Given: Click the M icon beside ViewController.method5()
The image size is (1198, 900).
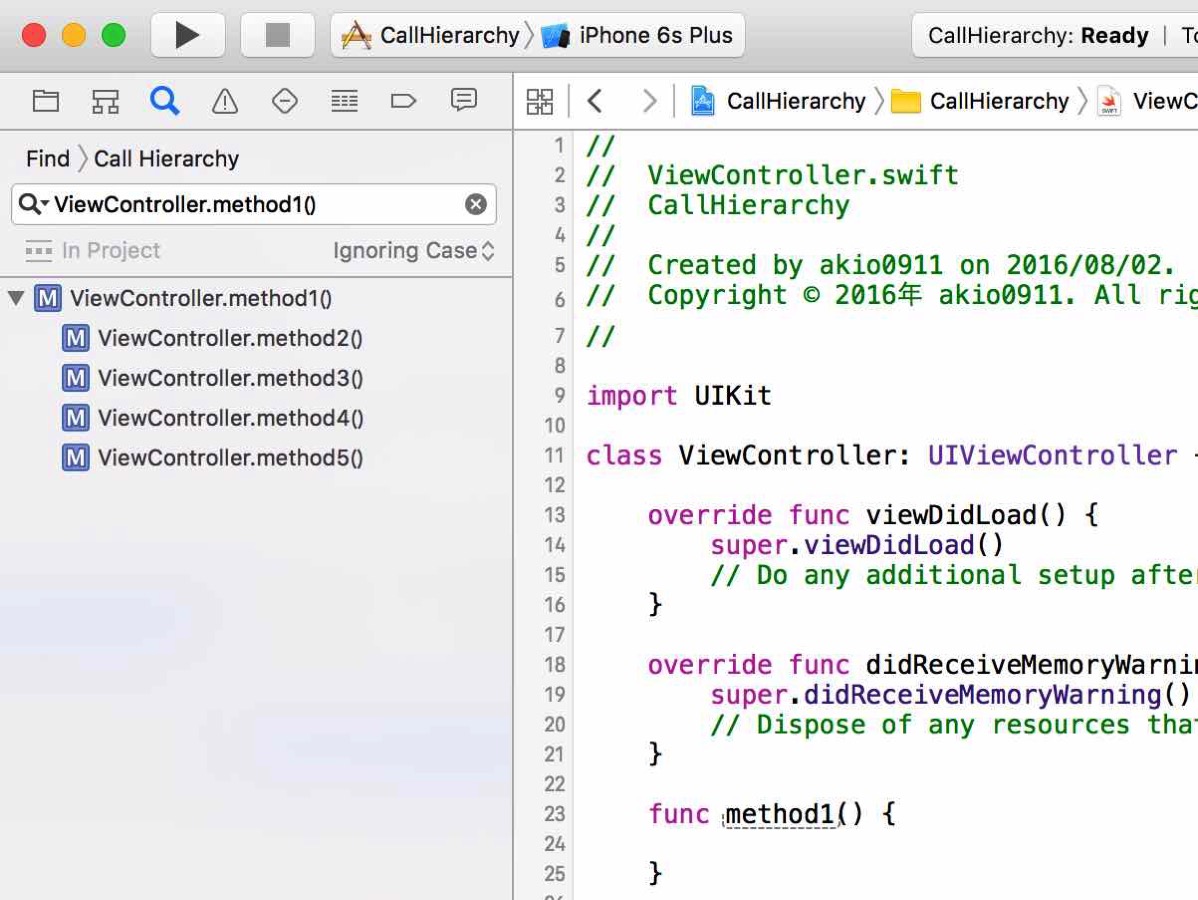Looking at the screenshot, I should tap(75, 457).
